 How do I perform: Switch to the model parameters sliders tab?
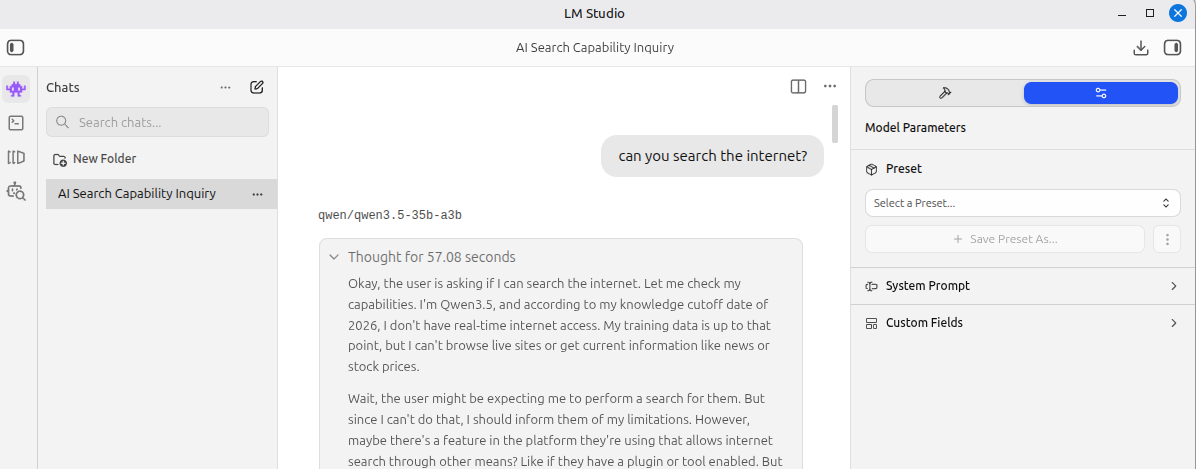(1100, 93)
